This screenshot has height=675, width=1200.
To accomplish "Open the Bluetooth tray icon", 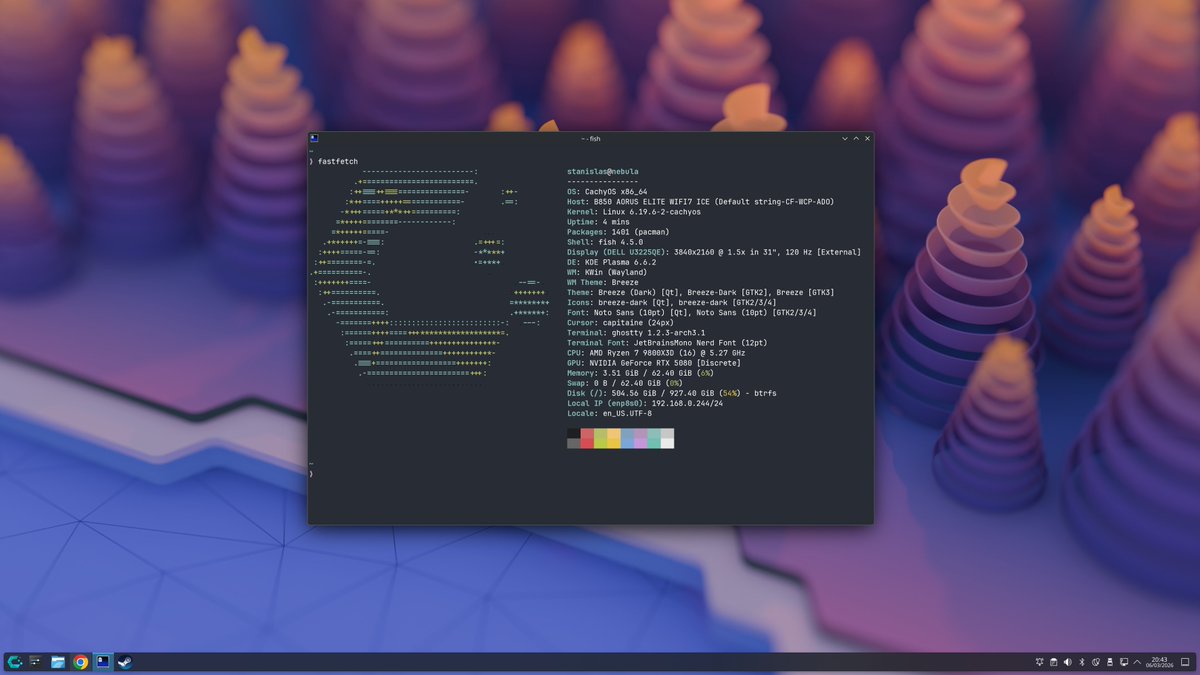I will click(x=1082, y=662).
